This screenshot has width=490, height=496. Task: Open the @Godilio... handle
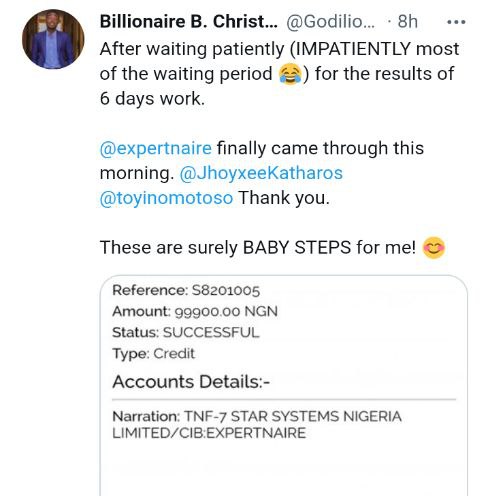[x=330, y=22]
